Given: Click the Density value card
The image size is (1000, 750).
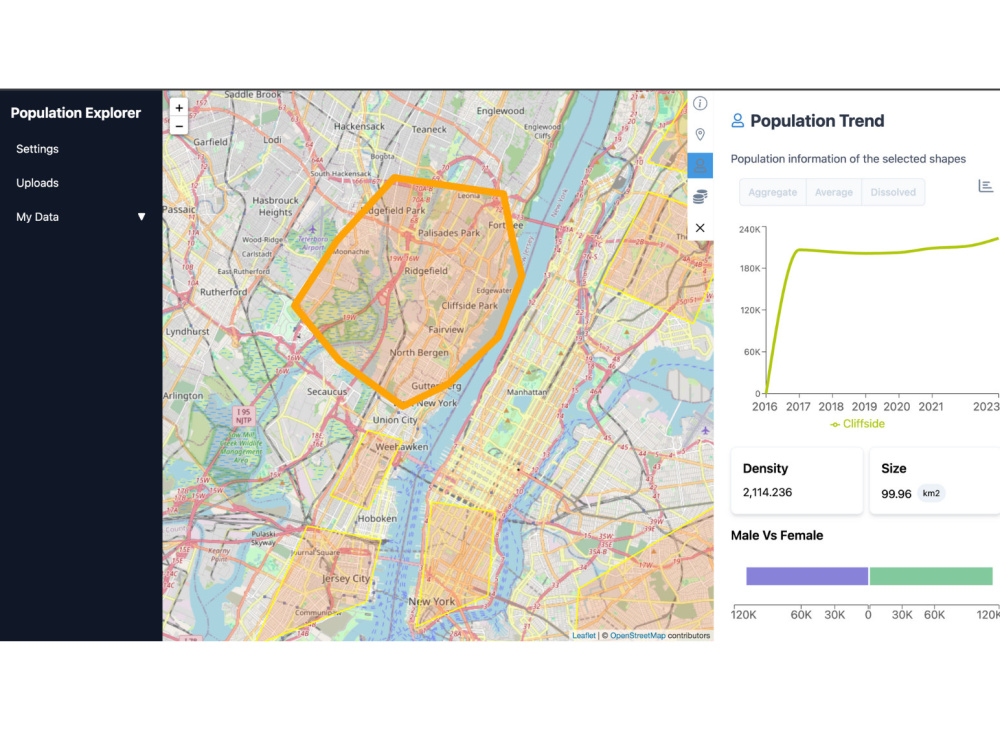Looking at the screenshot, I should click(797, 480).
